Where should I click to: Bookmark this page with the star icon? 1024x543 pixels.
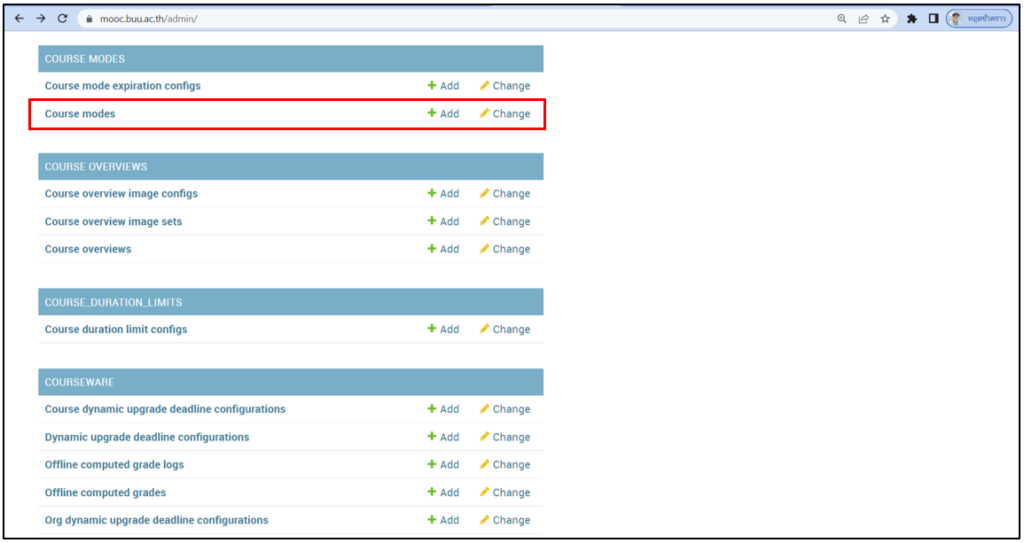[x=885, y=18]
